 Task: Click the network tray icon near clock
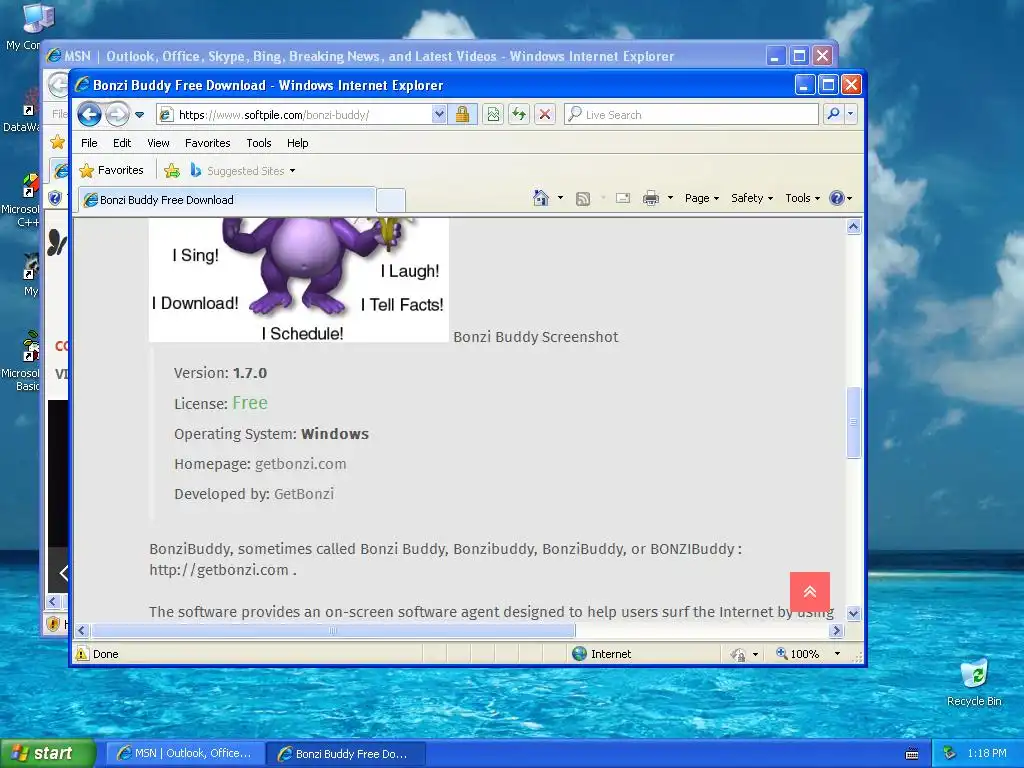(950, 753)
